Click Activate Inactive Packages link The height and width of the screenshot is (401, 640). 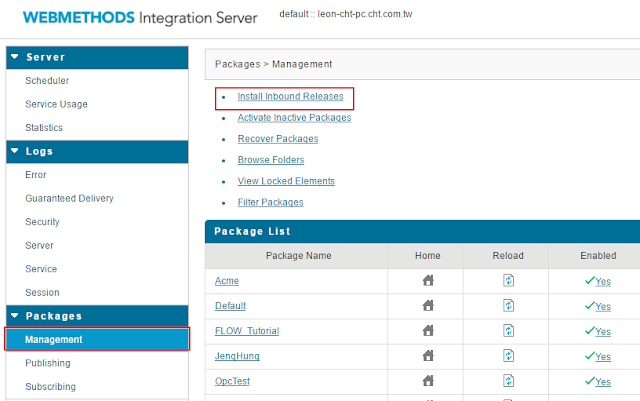(294, 118)
